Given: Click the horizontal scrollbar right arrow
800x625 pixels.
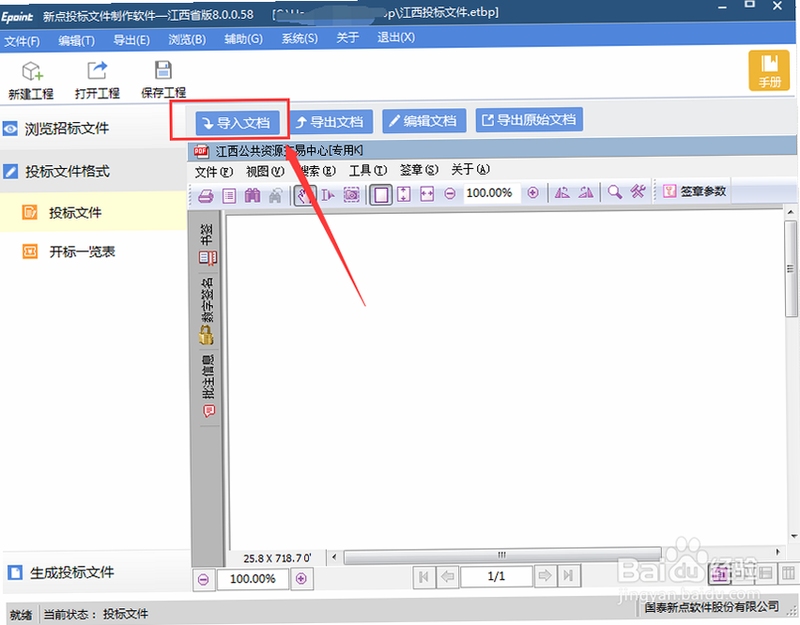Looking at the screenshot, I should coord(778,552).
